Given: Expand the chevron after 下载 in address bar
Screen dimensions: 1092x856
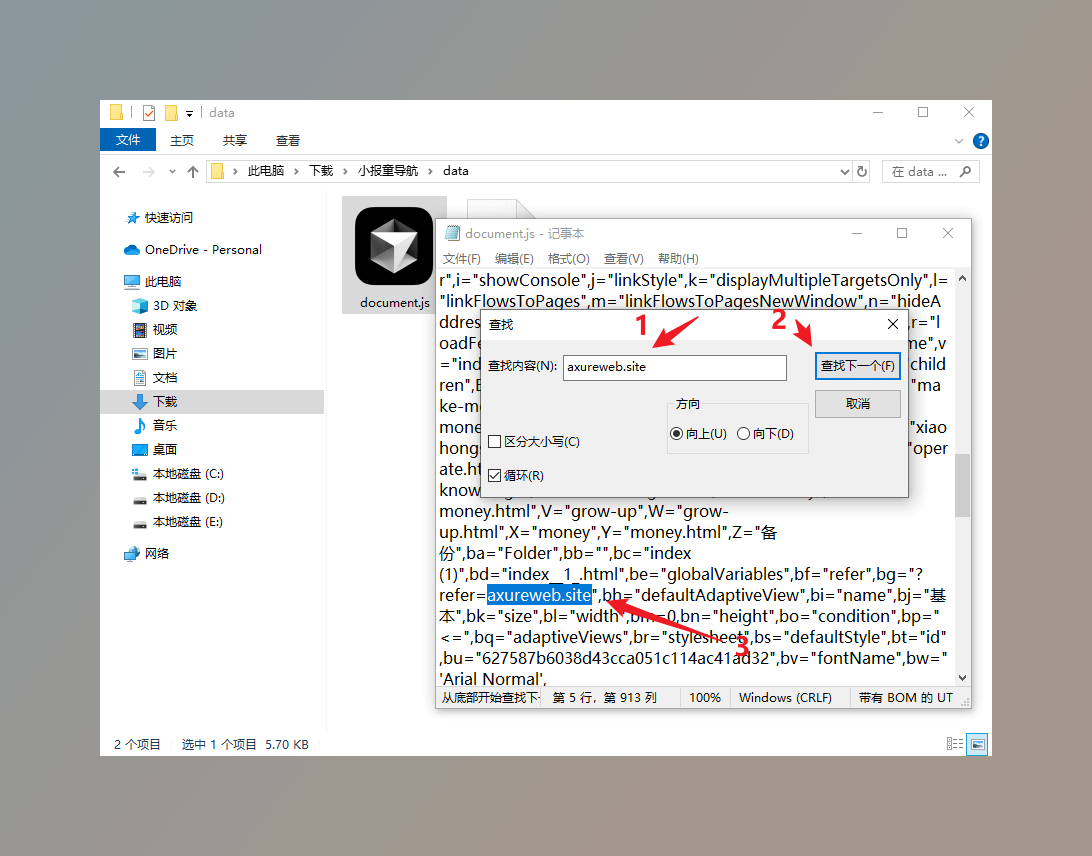Looking at the screenshot, I should (345, 171).
